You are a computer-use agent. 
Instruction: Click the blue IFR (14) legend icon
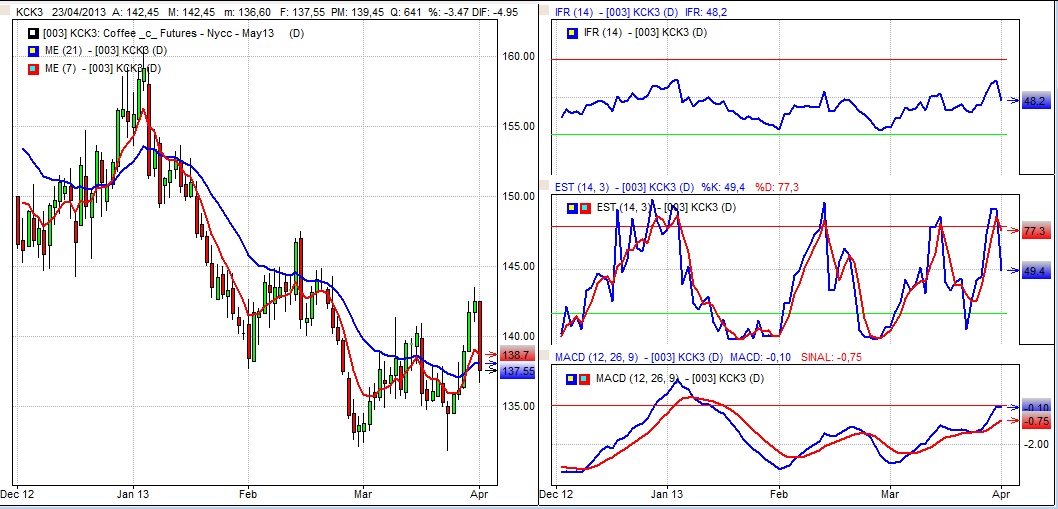click(x=571, y=33)
